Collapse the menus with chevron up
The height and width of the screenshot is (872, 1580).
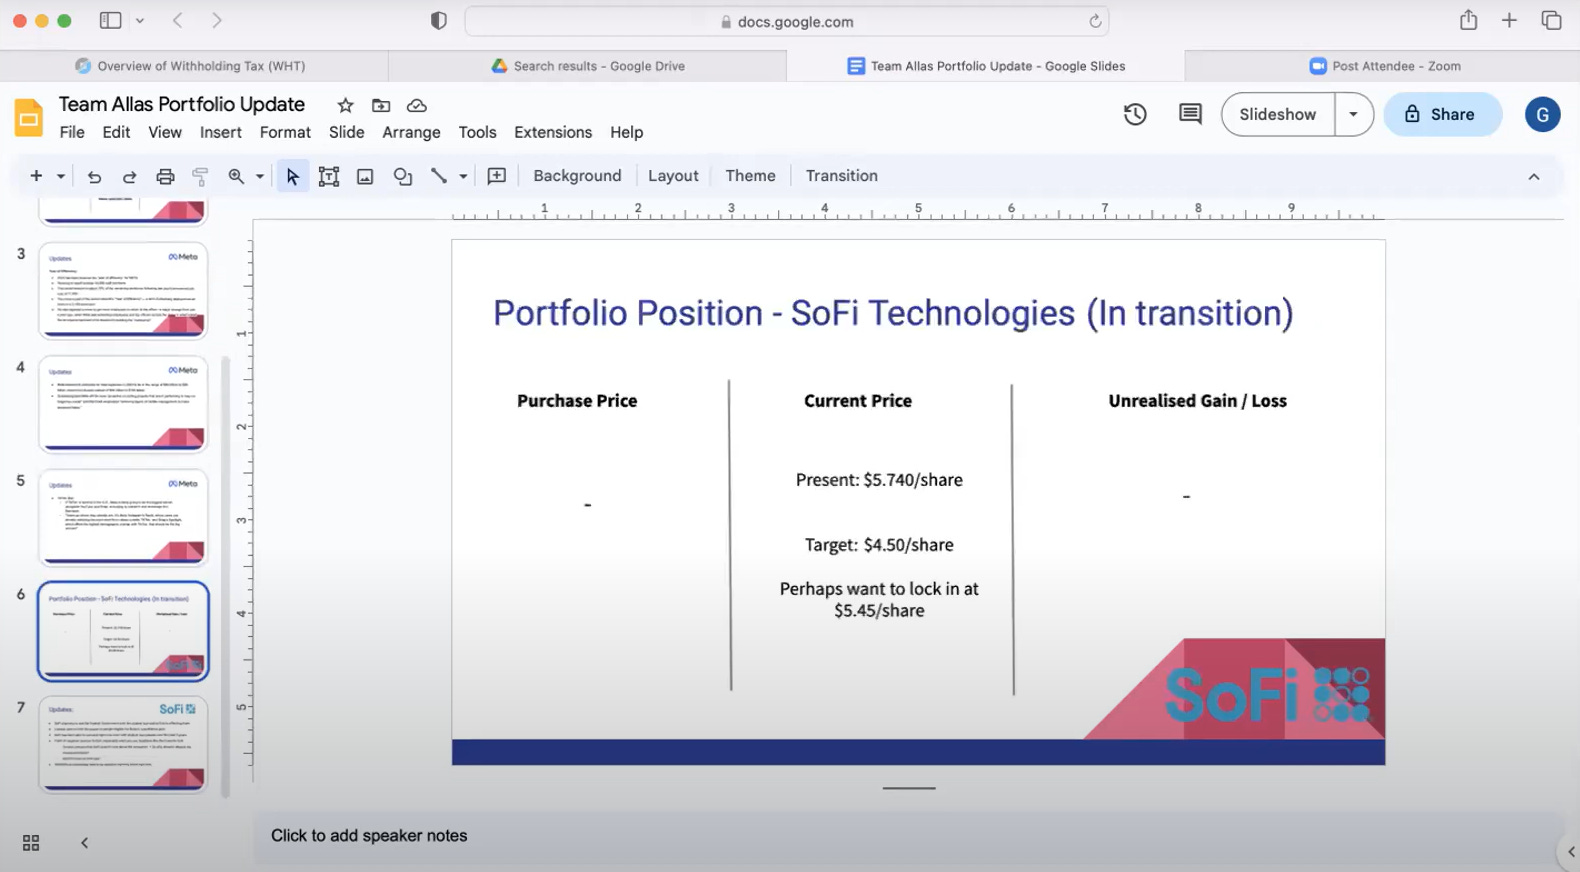1533,176
